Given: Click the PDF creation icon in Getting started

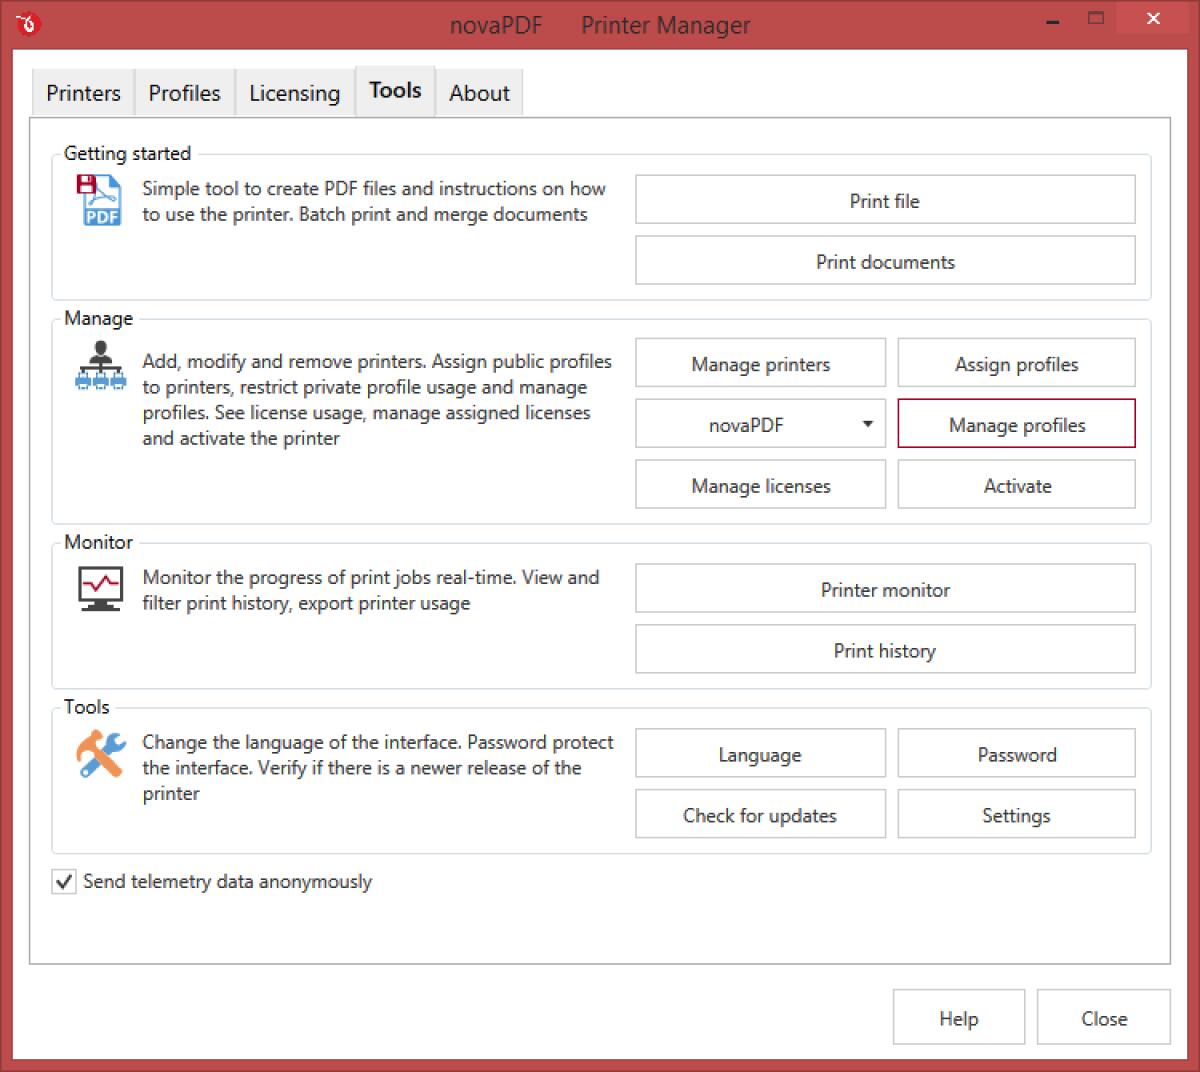Looking at the screenshot, I should [99, 200].
